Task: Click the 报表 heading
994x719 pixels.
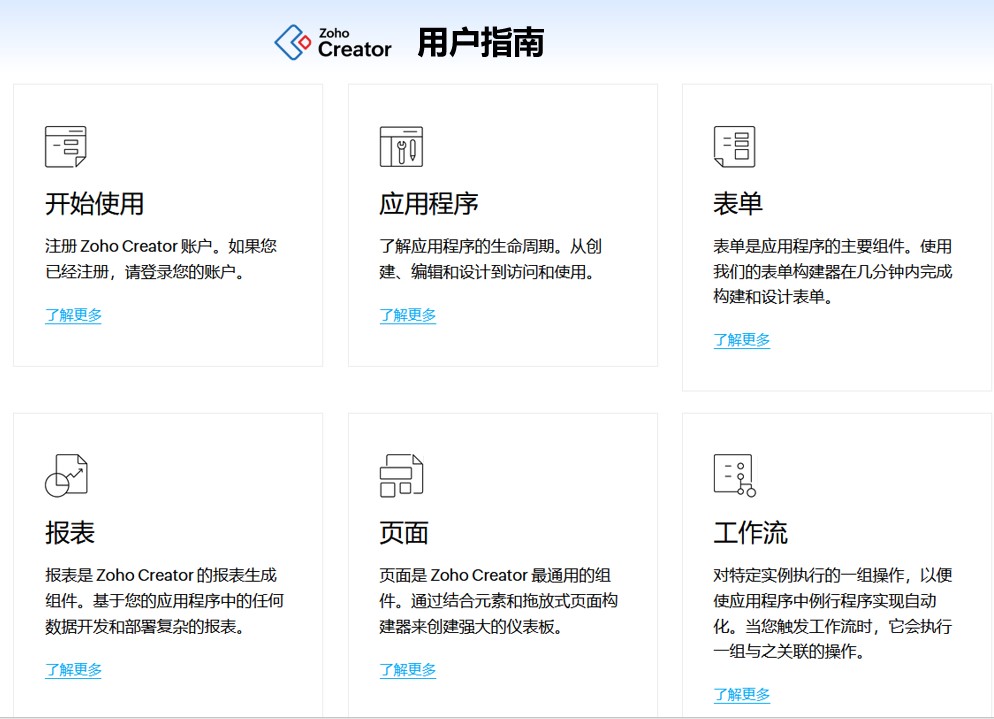Action: point(70,533)
